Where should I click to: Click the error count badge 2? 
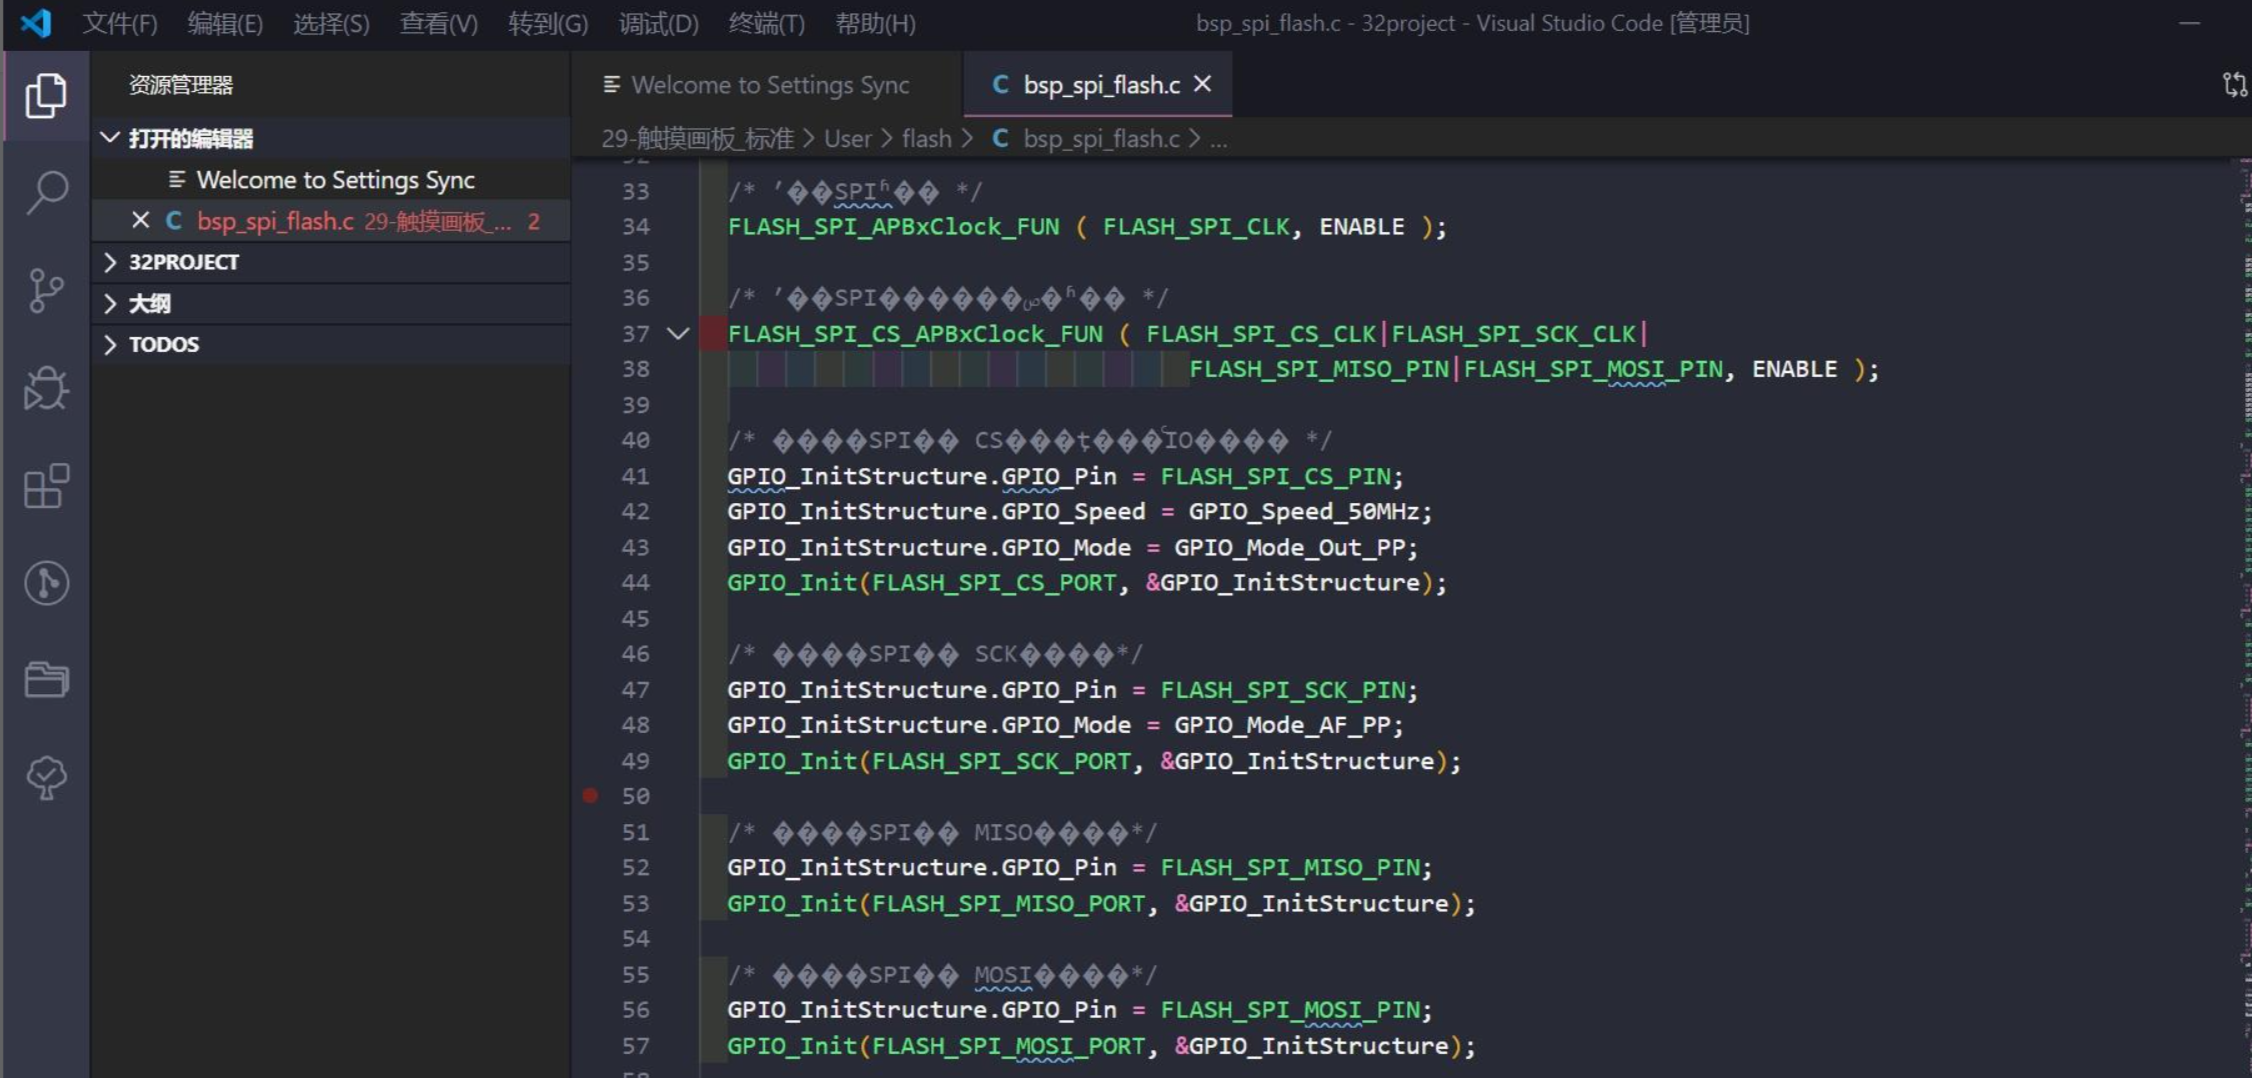(534, 221)
